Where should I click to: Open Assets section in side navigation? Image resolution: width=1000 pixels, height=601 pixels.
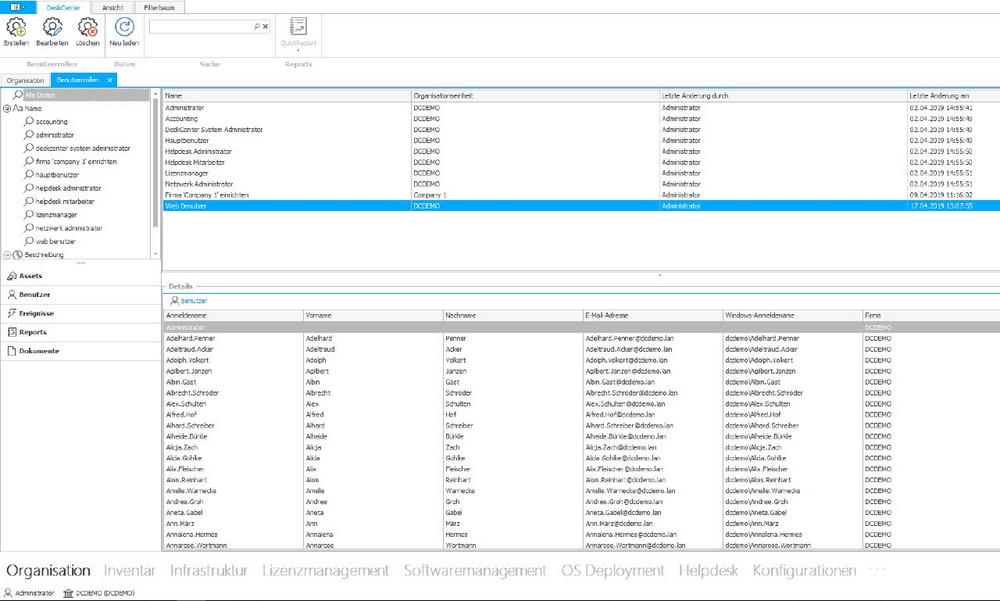click(x=30, y=275)
